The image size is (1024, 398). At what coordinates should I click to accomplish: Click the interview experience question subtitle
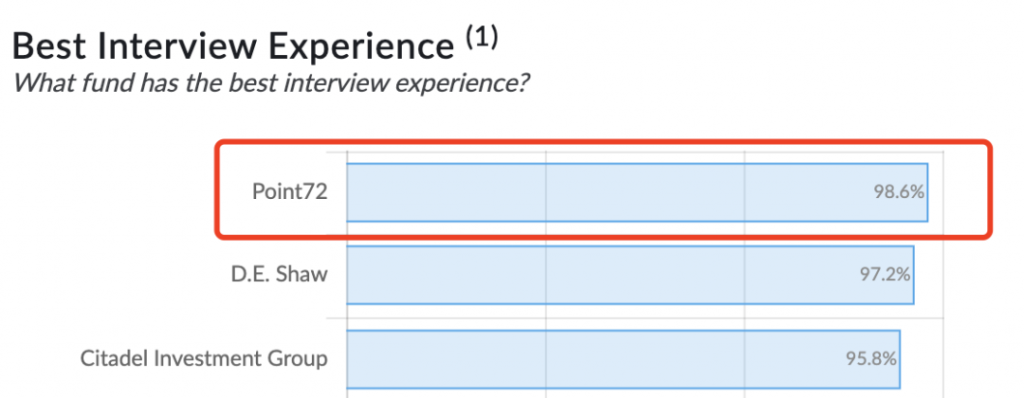[x=271, y=84]
